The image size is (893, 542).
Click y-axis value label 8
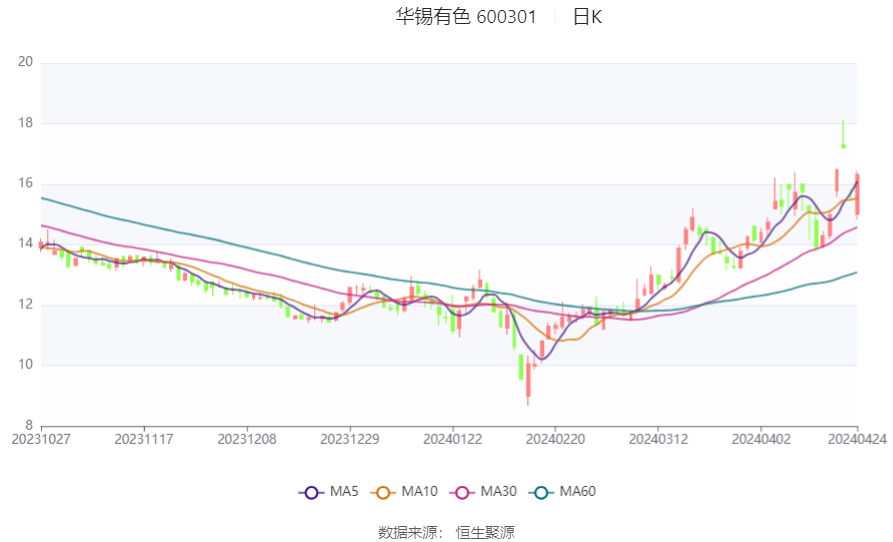tap(29, 425)
